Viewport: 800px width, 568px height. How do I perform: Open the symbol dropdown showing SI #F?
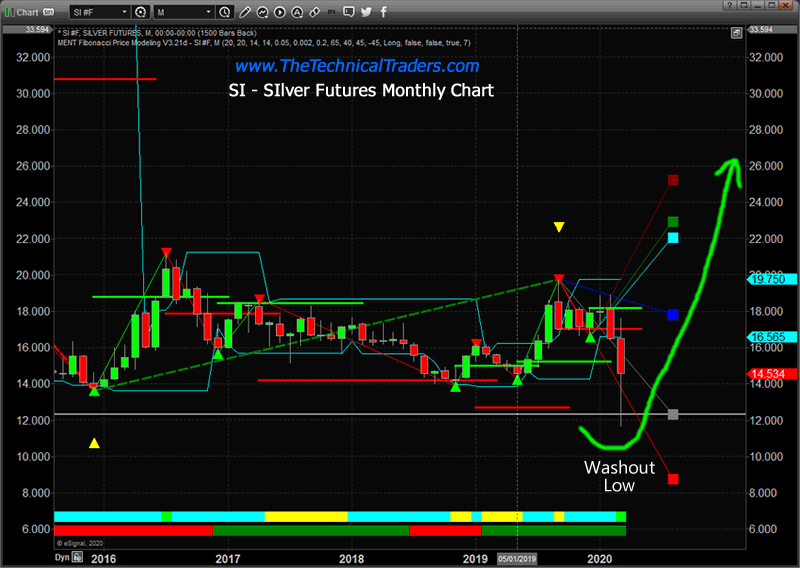(100, 12)
